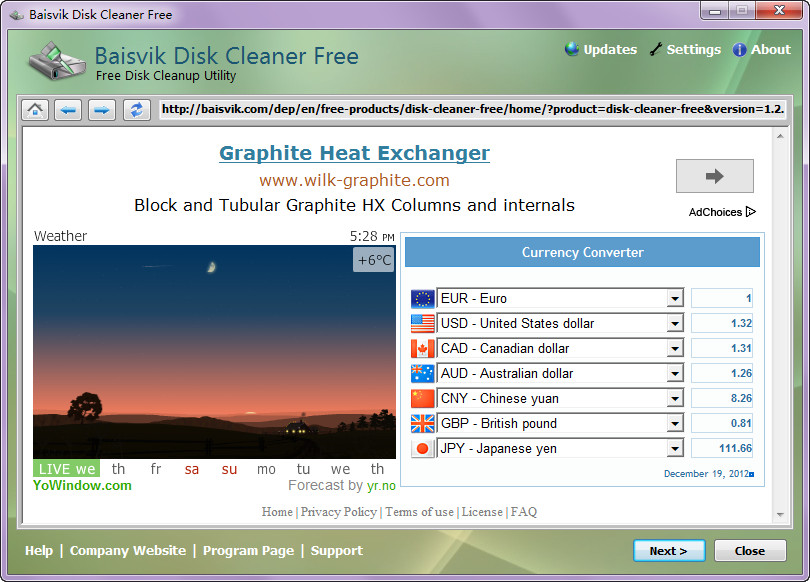This screenshot has height=582, width=810.
Task: Click the page scrollbar up arrow
Action: coord(780,136)
